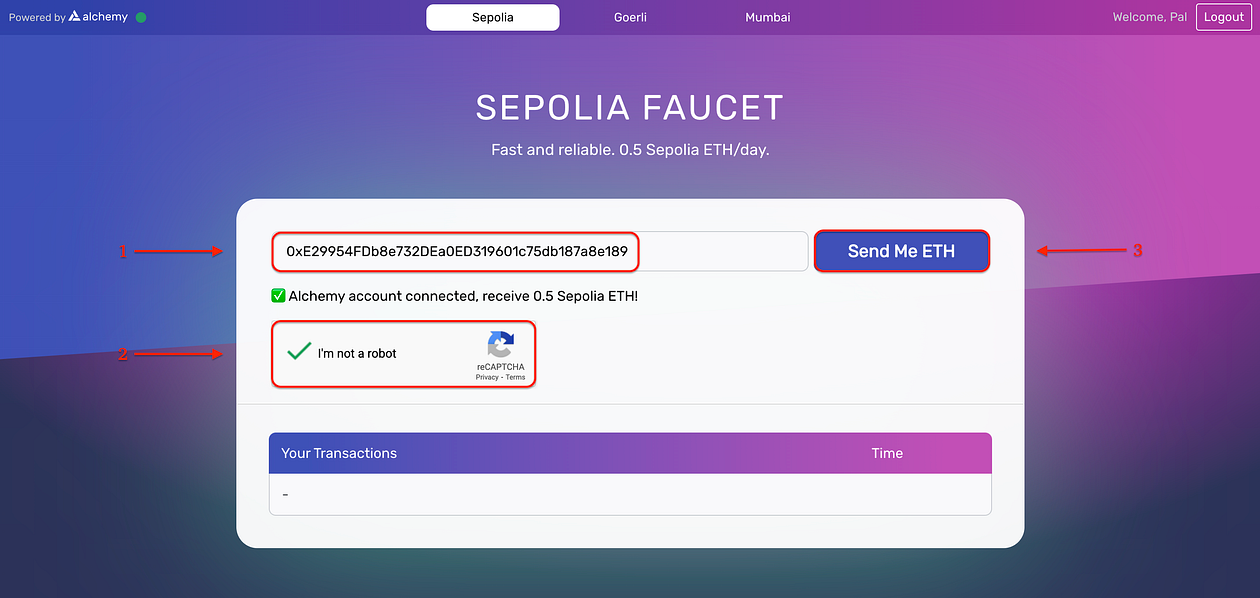Screen dimensions: 1260x598
Task: Click the reCAPTCHA logo icon
Action: [x=500, y=345]
